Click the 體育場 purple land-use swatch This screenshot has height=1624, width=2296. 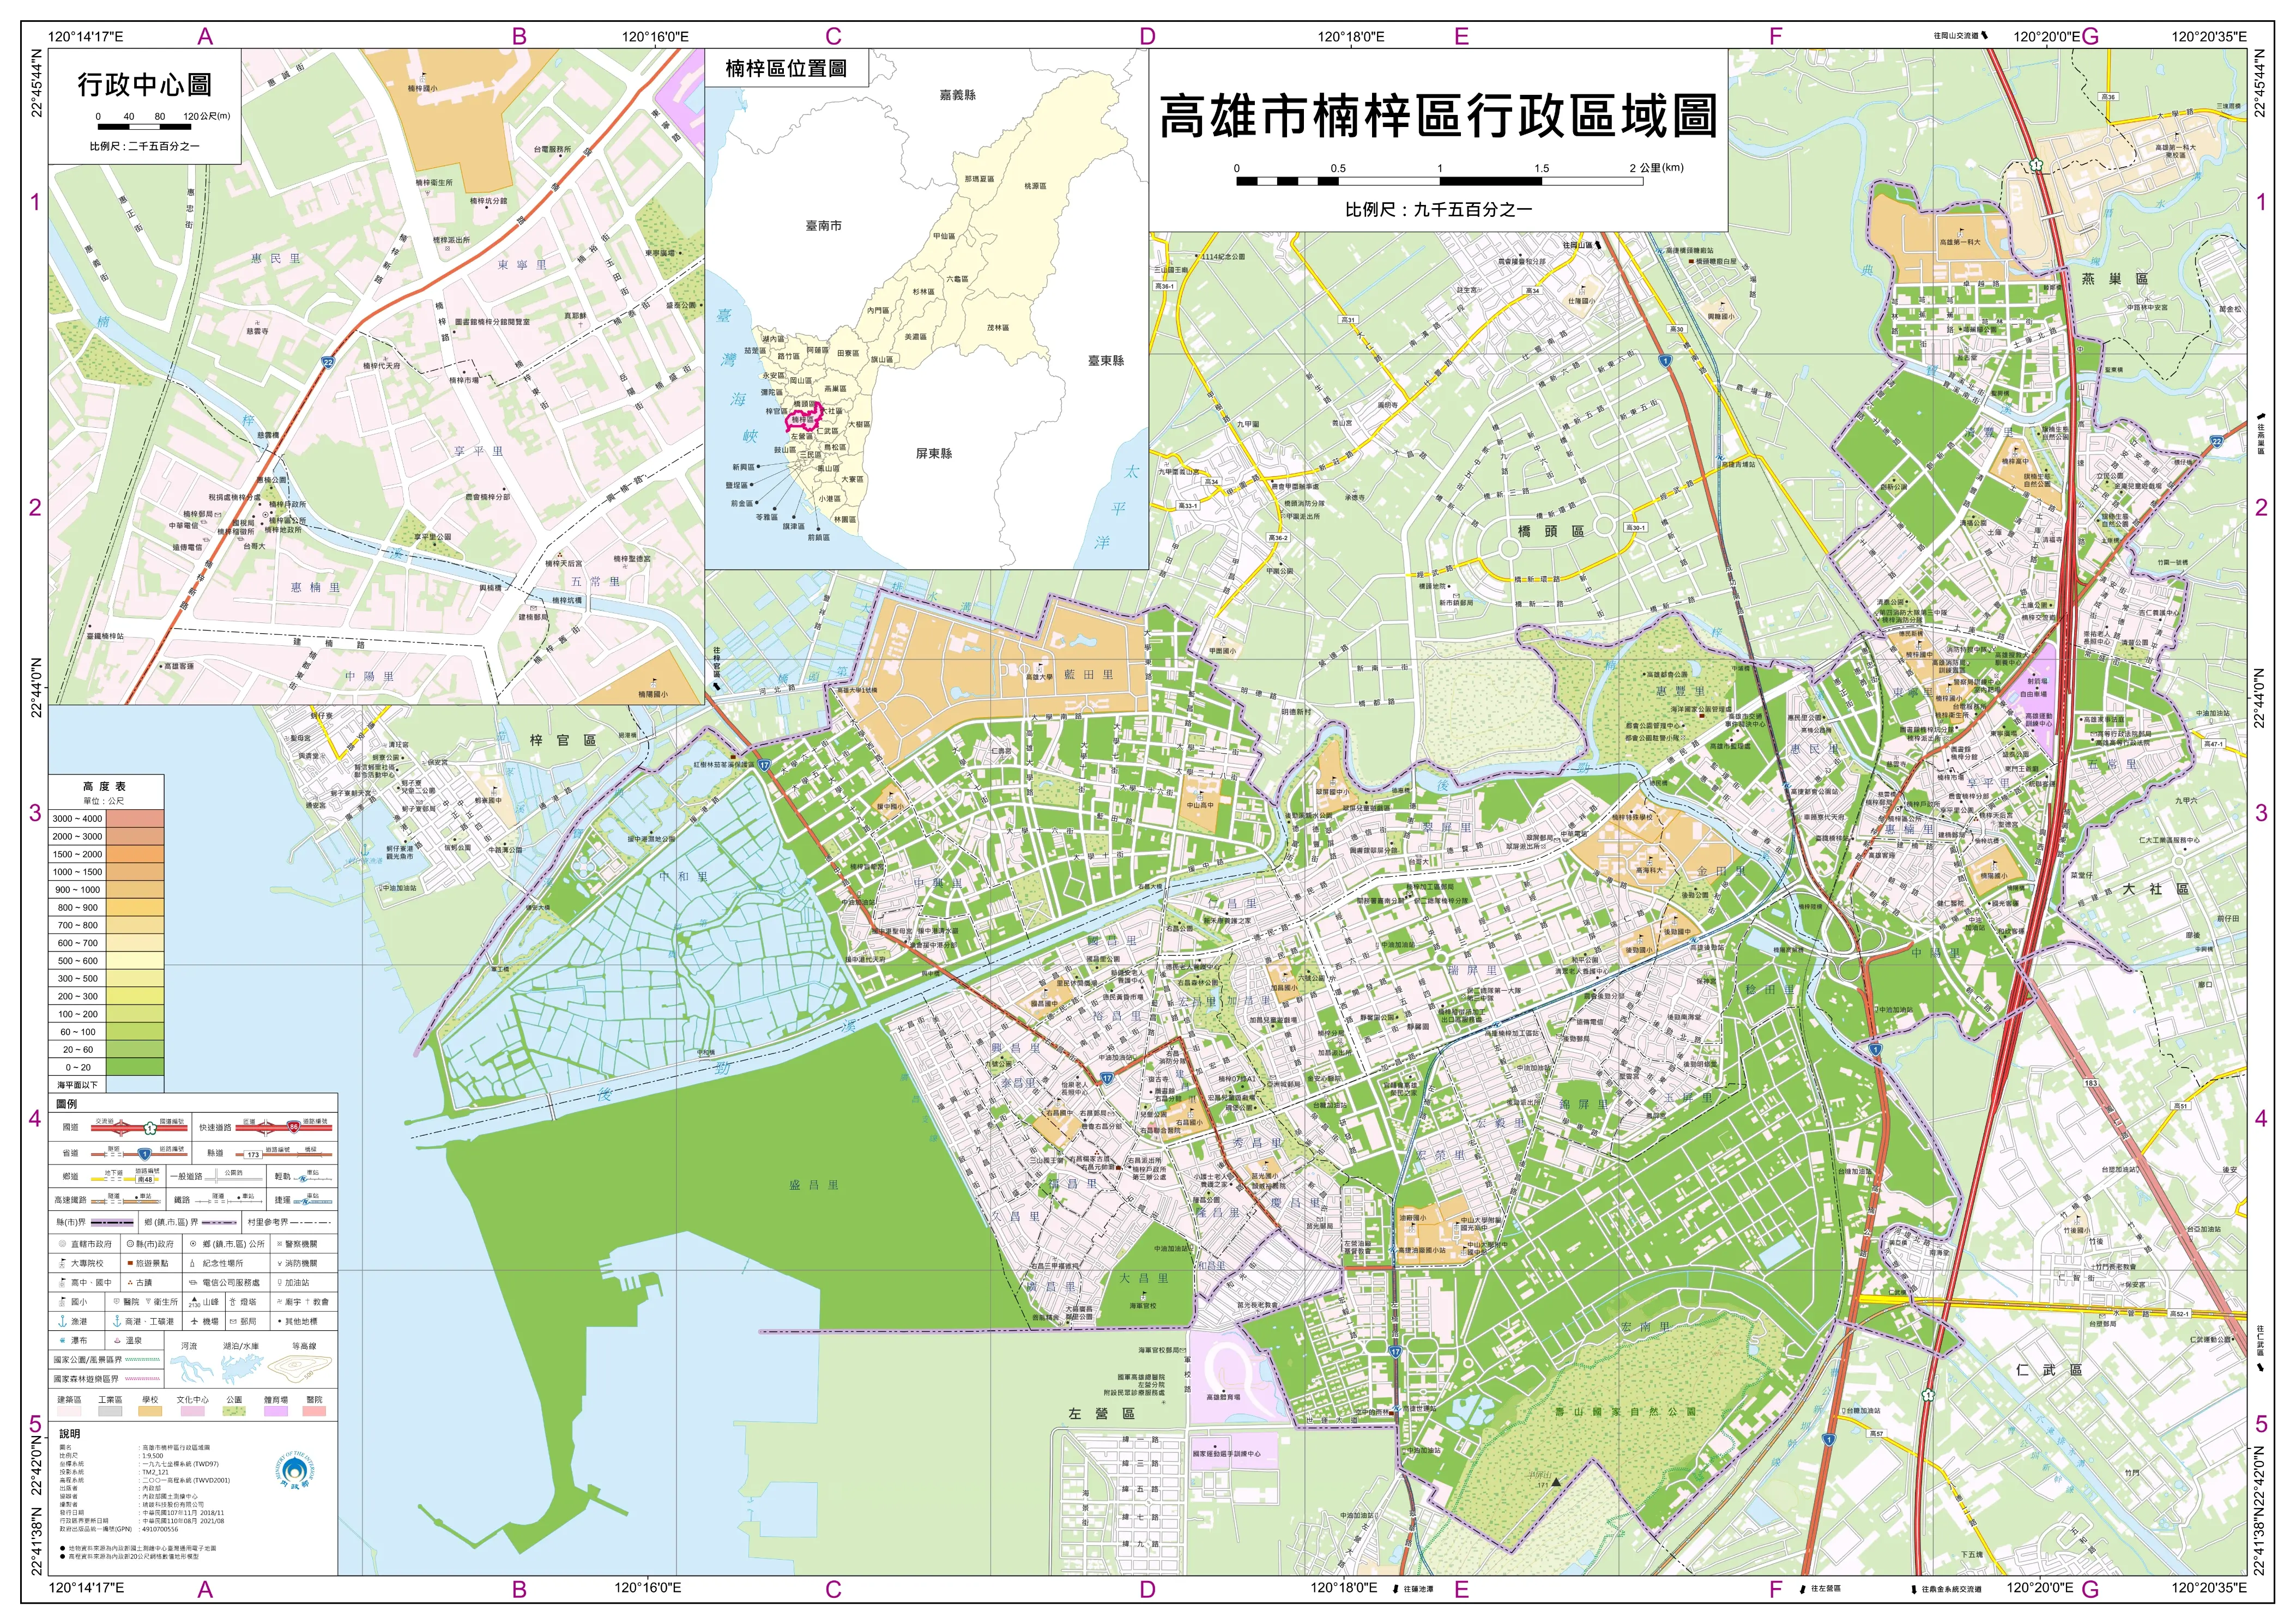[276, 1411]
